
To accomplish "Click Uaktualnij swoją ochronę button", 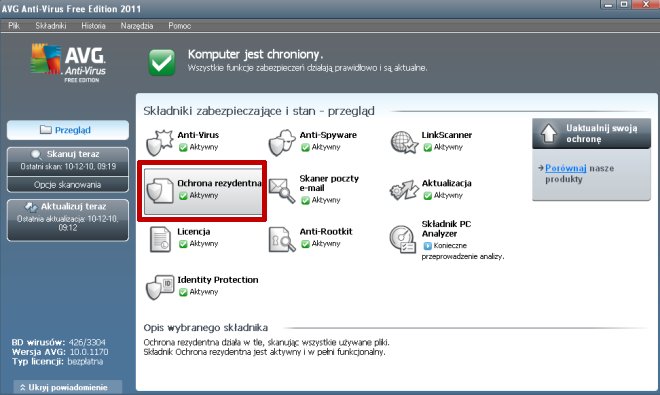I will click(x=591, y=133).
